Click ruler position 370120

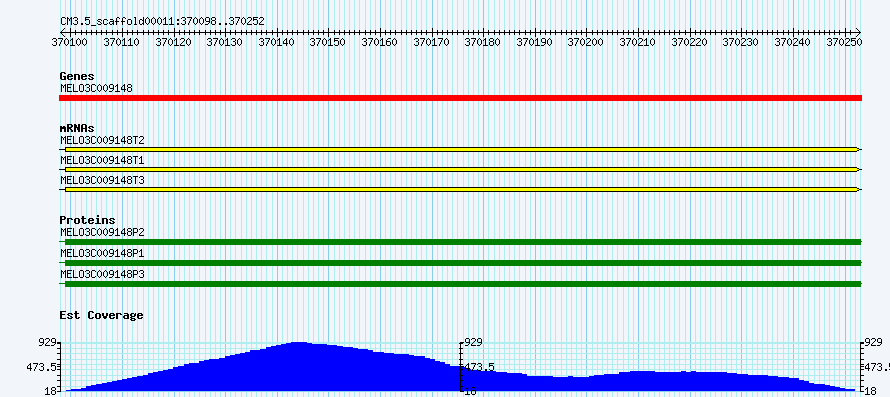174,42
